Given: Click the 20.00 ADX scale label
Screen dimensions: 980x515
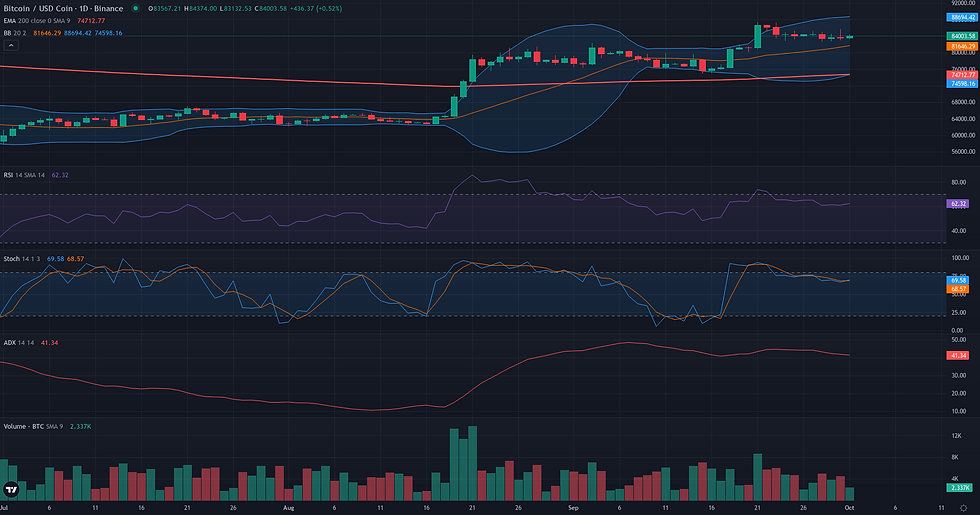Looking at the screenshot, I should pyautogui.click(x=959, y=393).
